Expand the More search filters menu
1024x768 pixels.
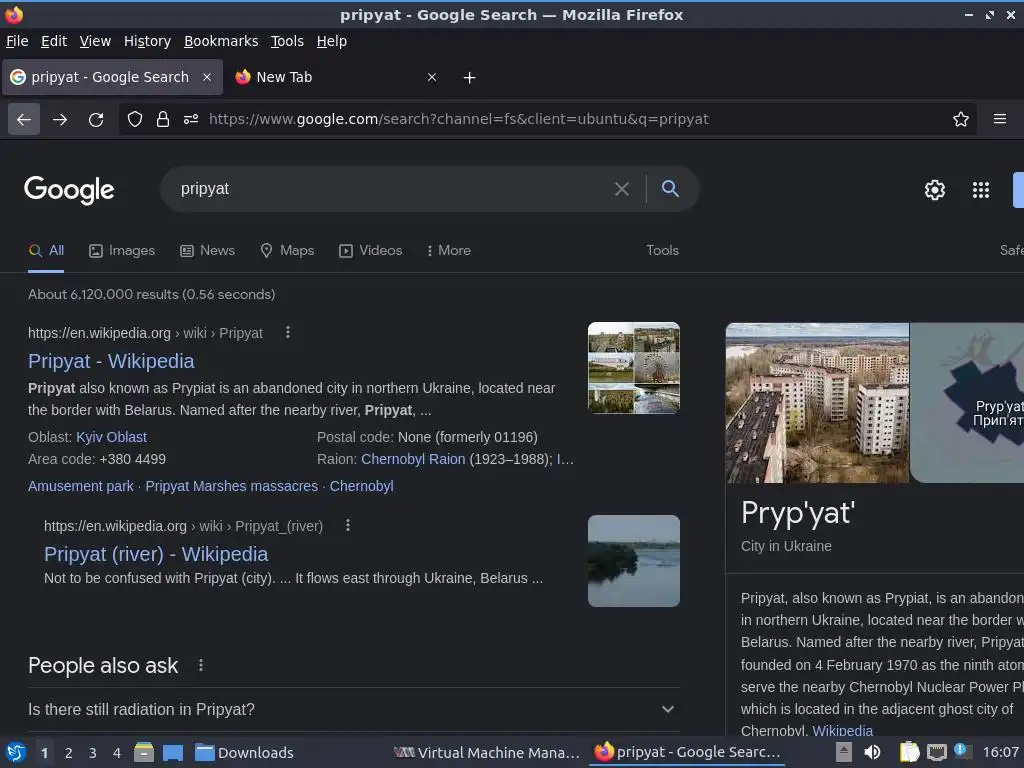[448, 250]
